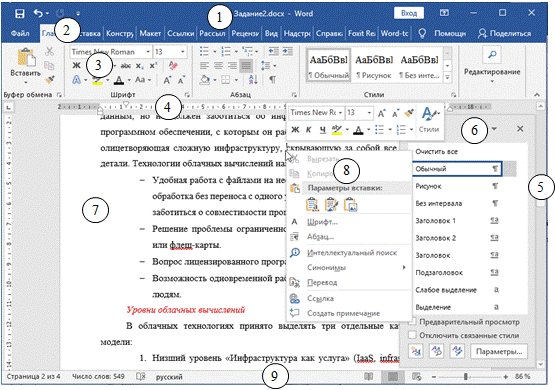Toggle italic К in the mini toolbar
555x390 pixels.
(x=308, y=130)
